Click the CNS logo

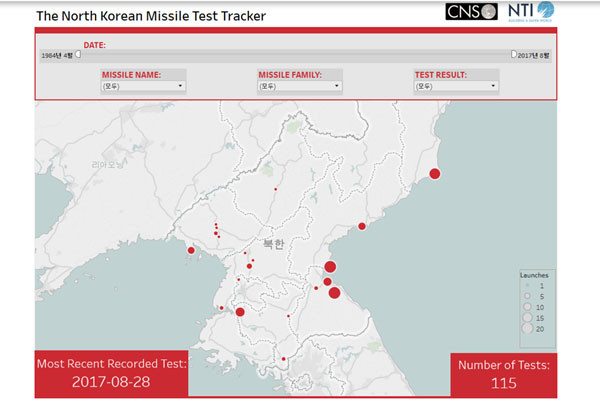pyautogui.click(x=471, y=11)
